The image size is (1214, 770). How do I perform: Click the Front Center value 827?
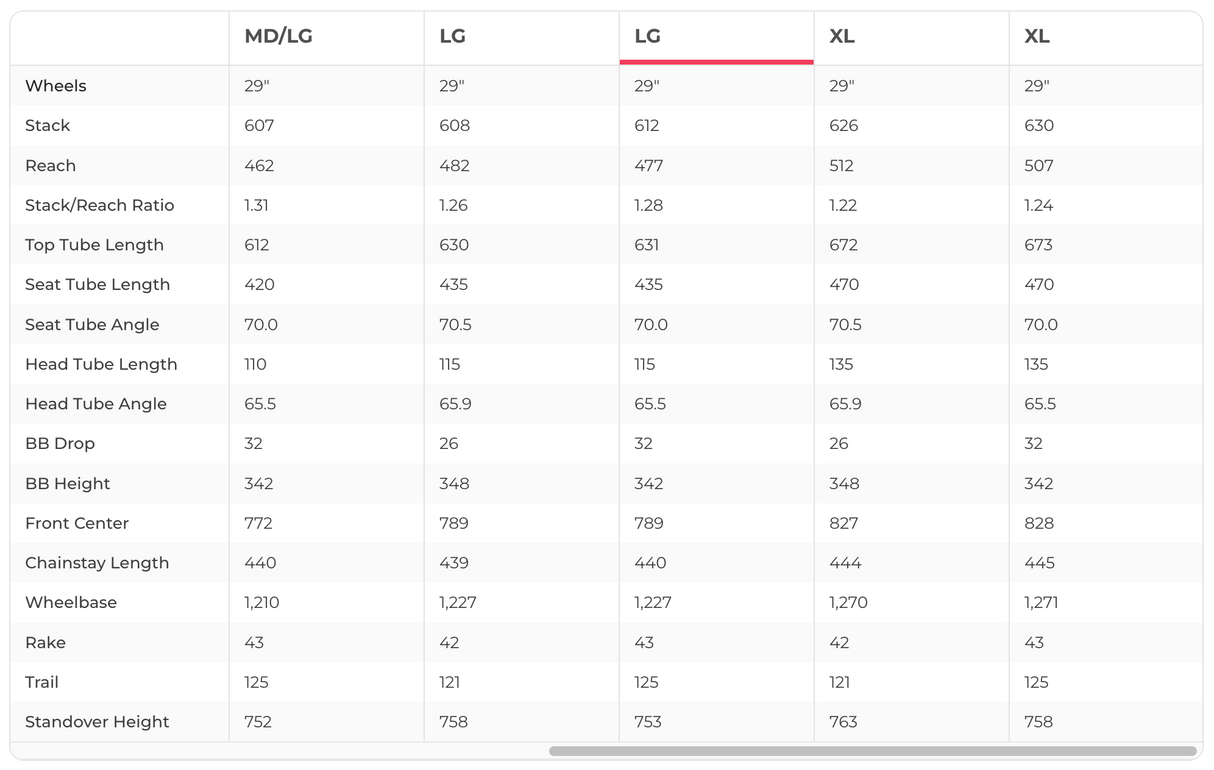[844, 523]
